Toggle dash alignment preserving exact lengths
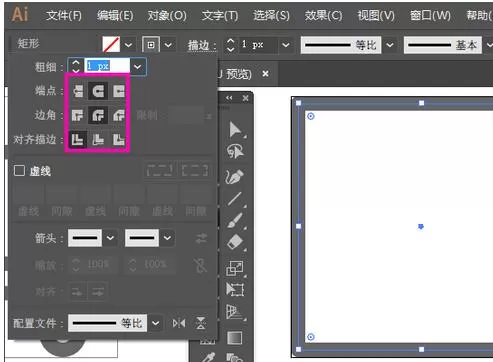493x362 pixels. pos(160,170)
